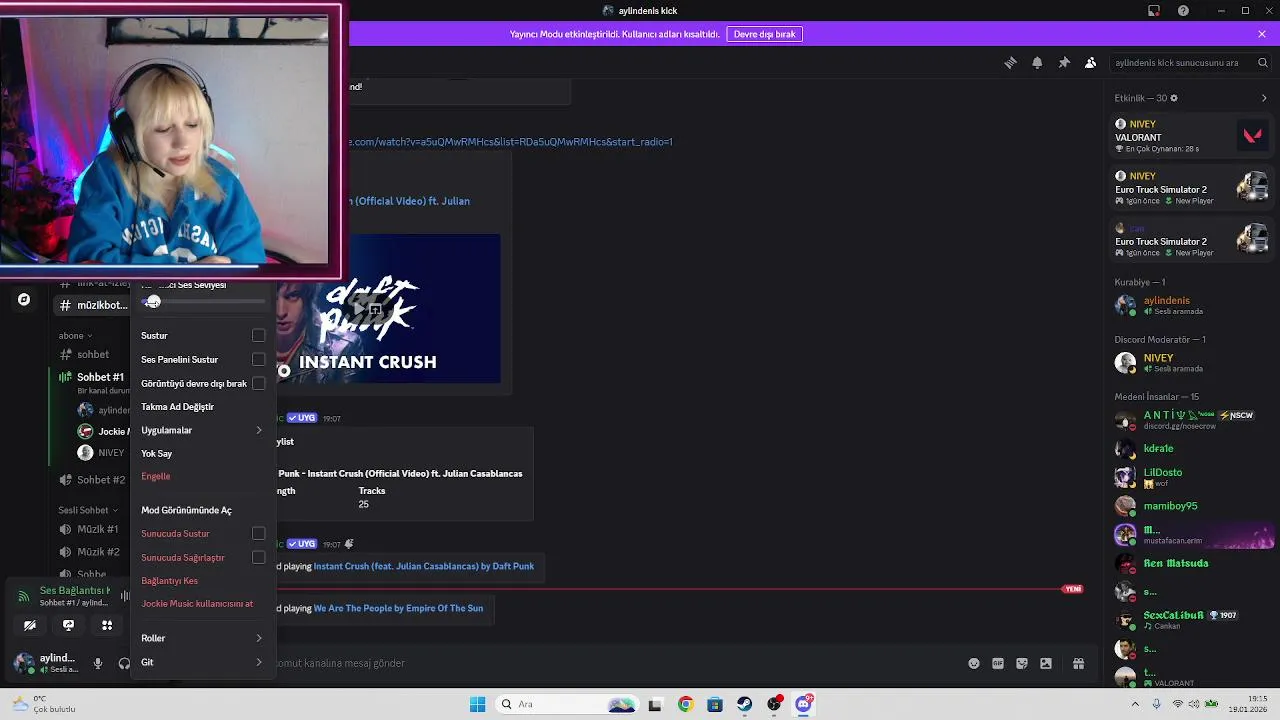The height and width of the screenshot is (720, 1280).
Task: Open the Windows Start menu
Action: [x=478, y=704]
